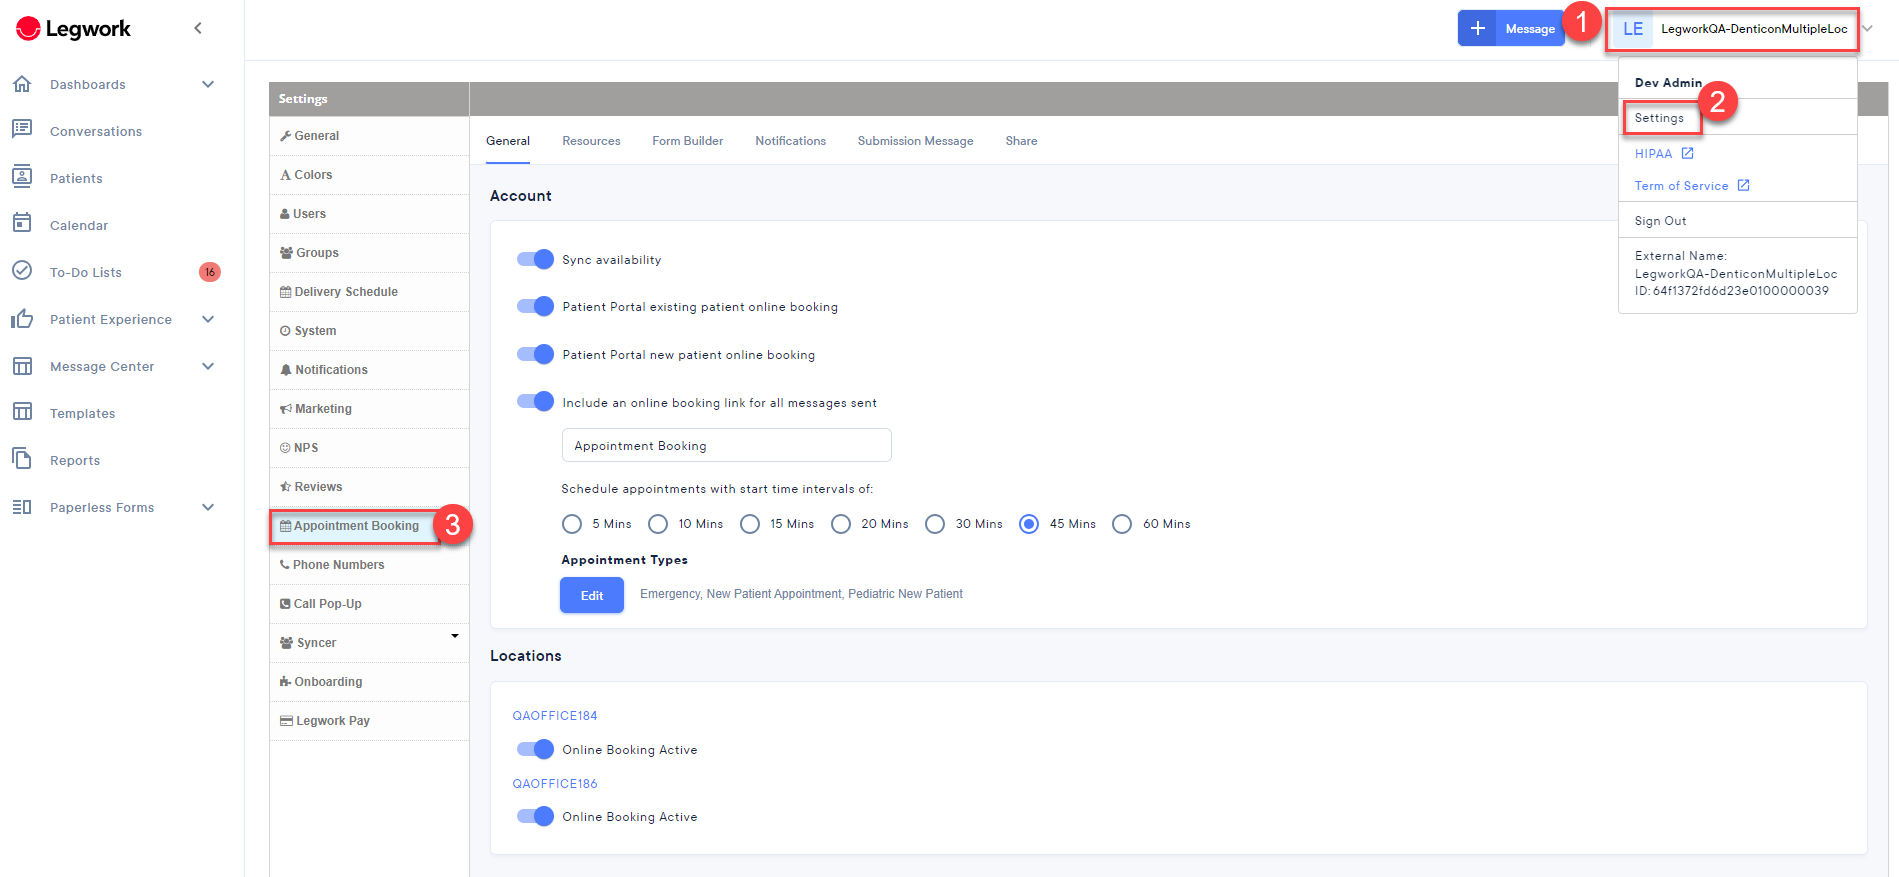Click the Appointment Booking text input field
This screenshot has height=877, width=1899.
click(x=726, y=446)
